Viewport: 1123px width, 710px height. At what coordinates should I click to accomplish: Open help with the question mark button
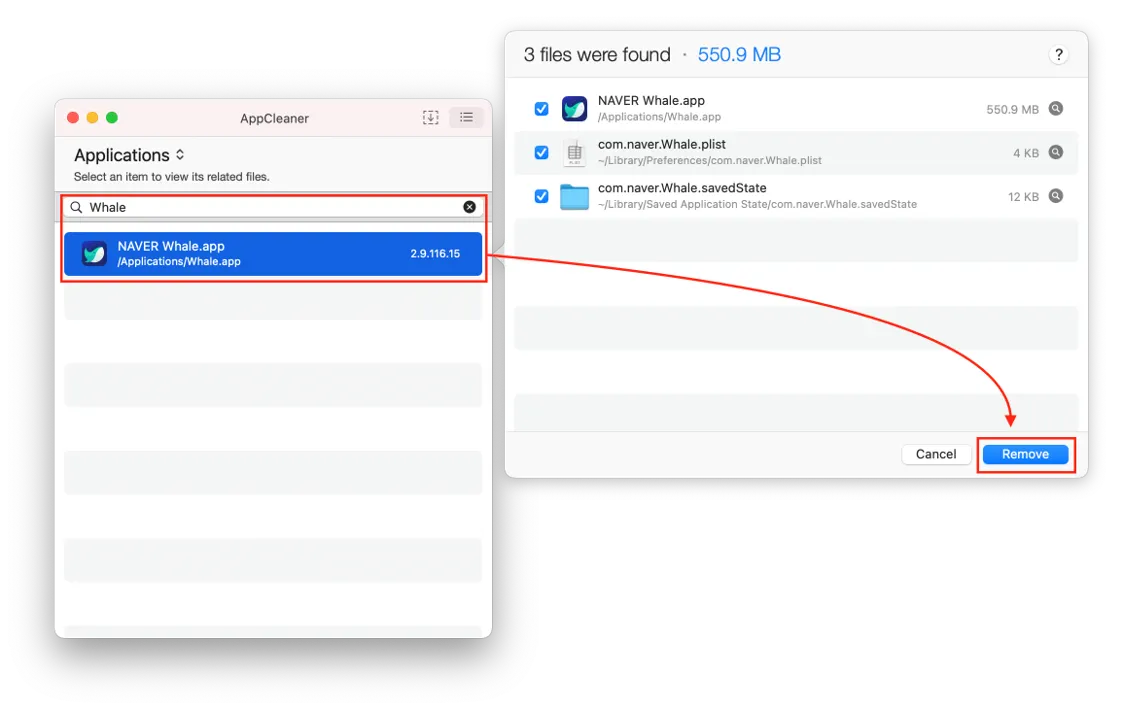(x=1059, y=54)
